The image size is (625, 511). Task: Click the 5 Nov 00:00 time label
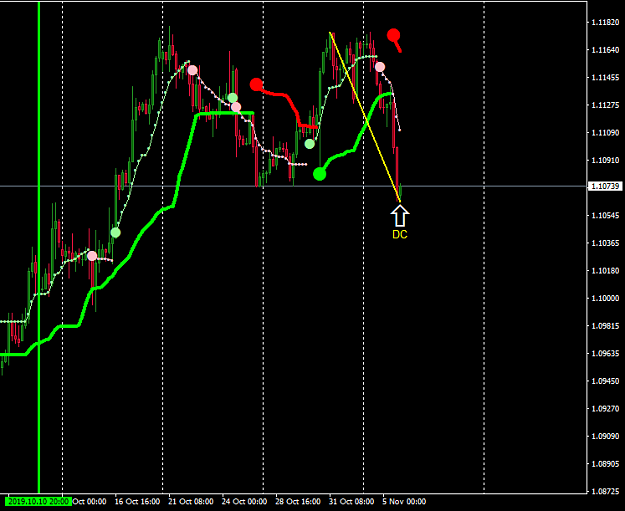coord(404,501)
